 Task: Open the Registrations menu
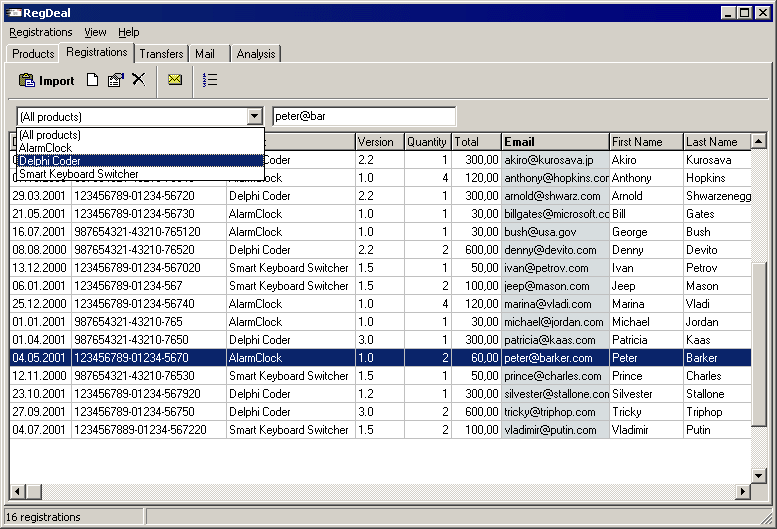(41, 32)
